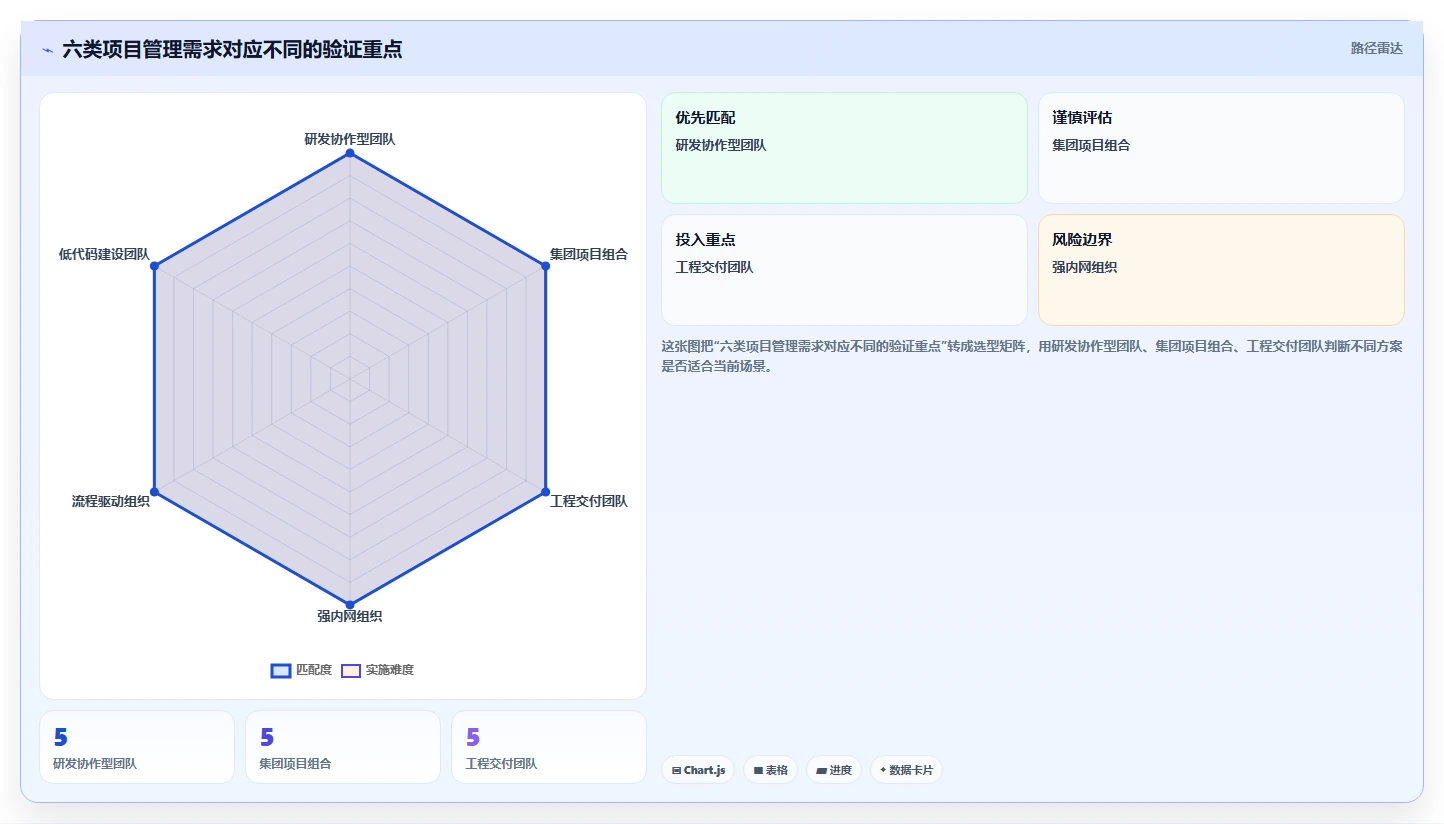Toggle the 实施难度 legend swatch
Image resolution: width=1444 pixels, height=824 pixels.
[351, 670]
